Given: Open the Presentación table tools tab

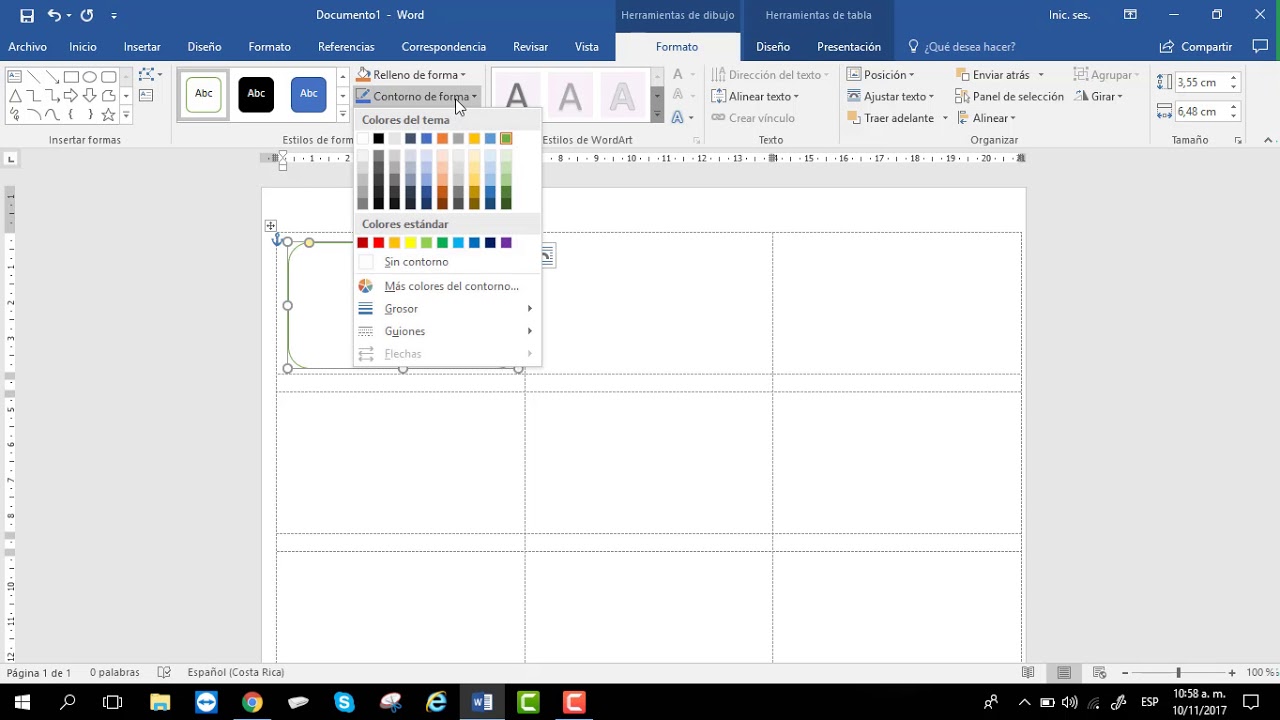Looking at the screenshot, I should click(849, 47).
